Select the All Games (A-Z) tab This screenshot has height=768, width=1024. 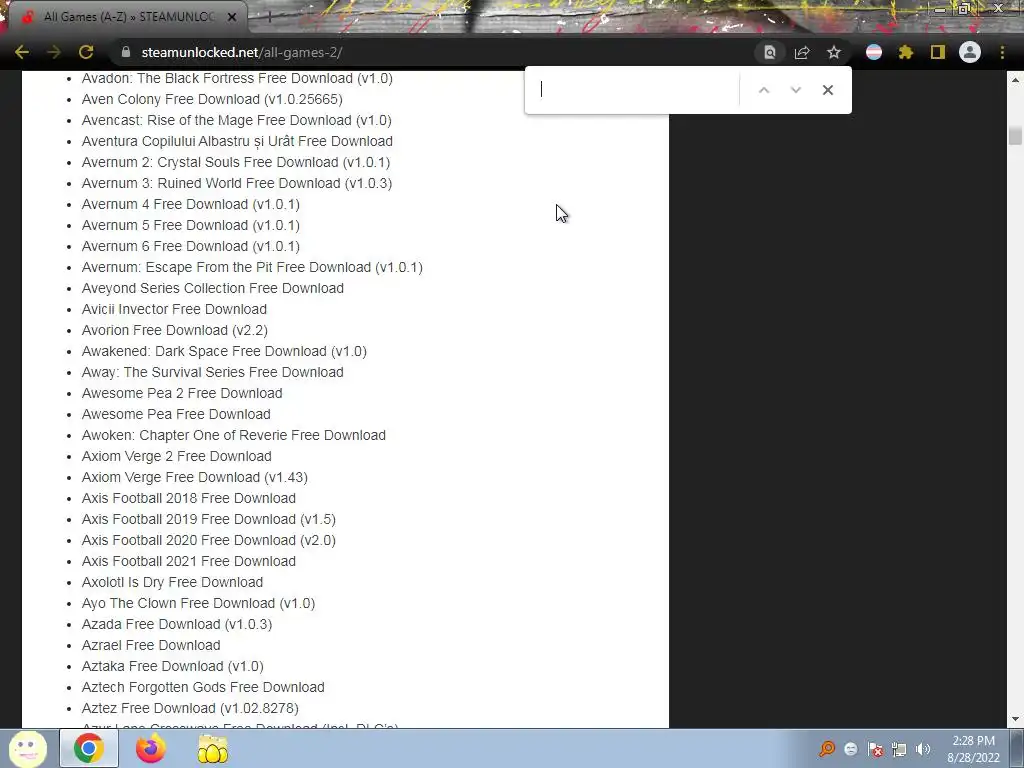[x=128, y=17]
